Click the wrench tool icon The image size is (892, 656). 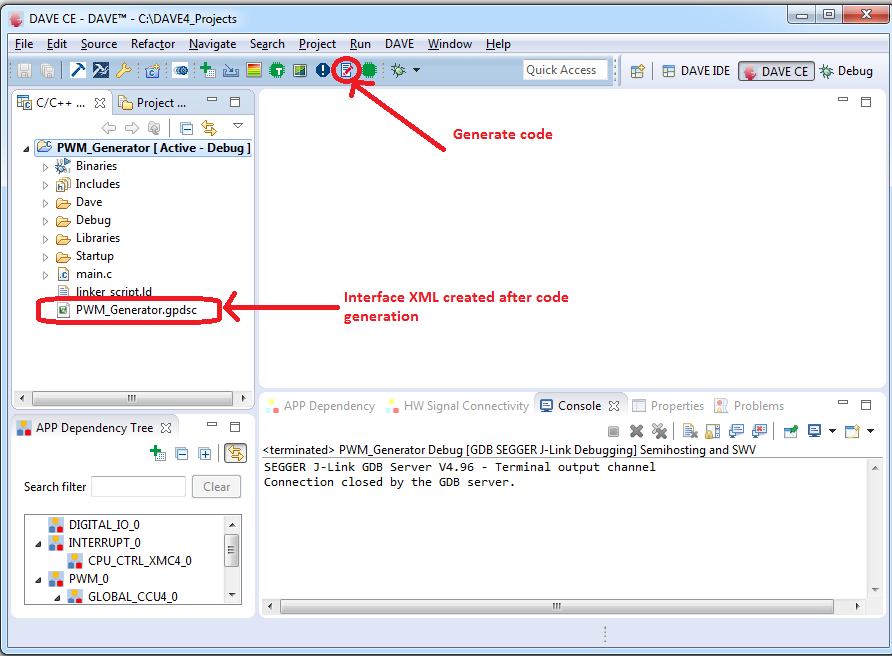click(x=123, y=70)
